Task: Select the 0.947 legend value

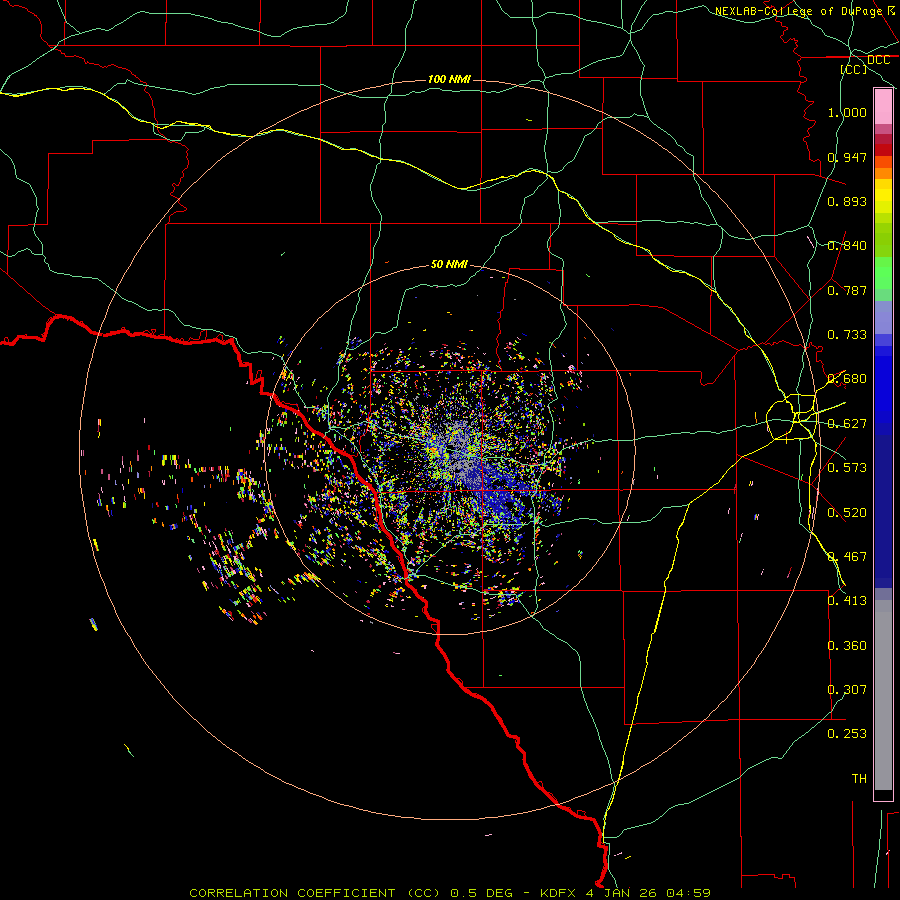Action: tap(847, 157)
